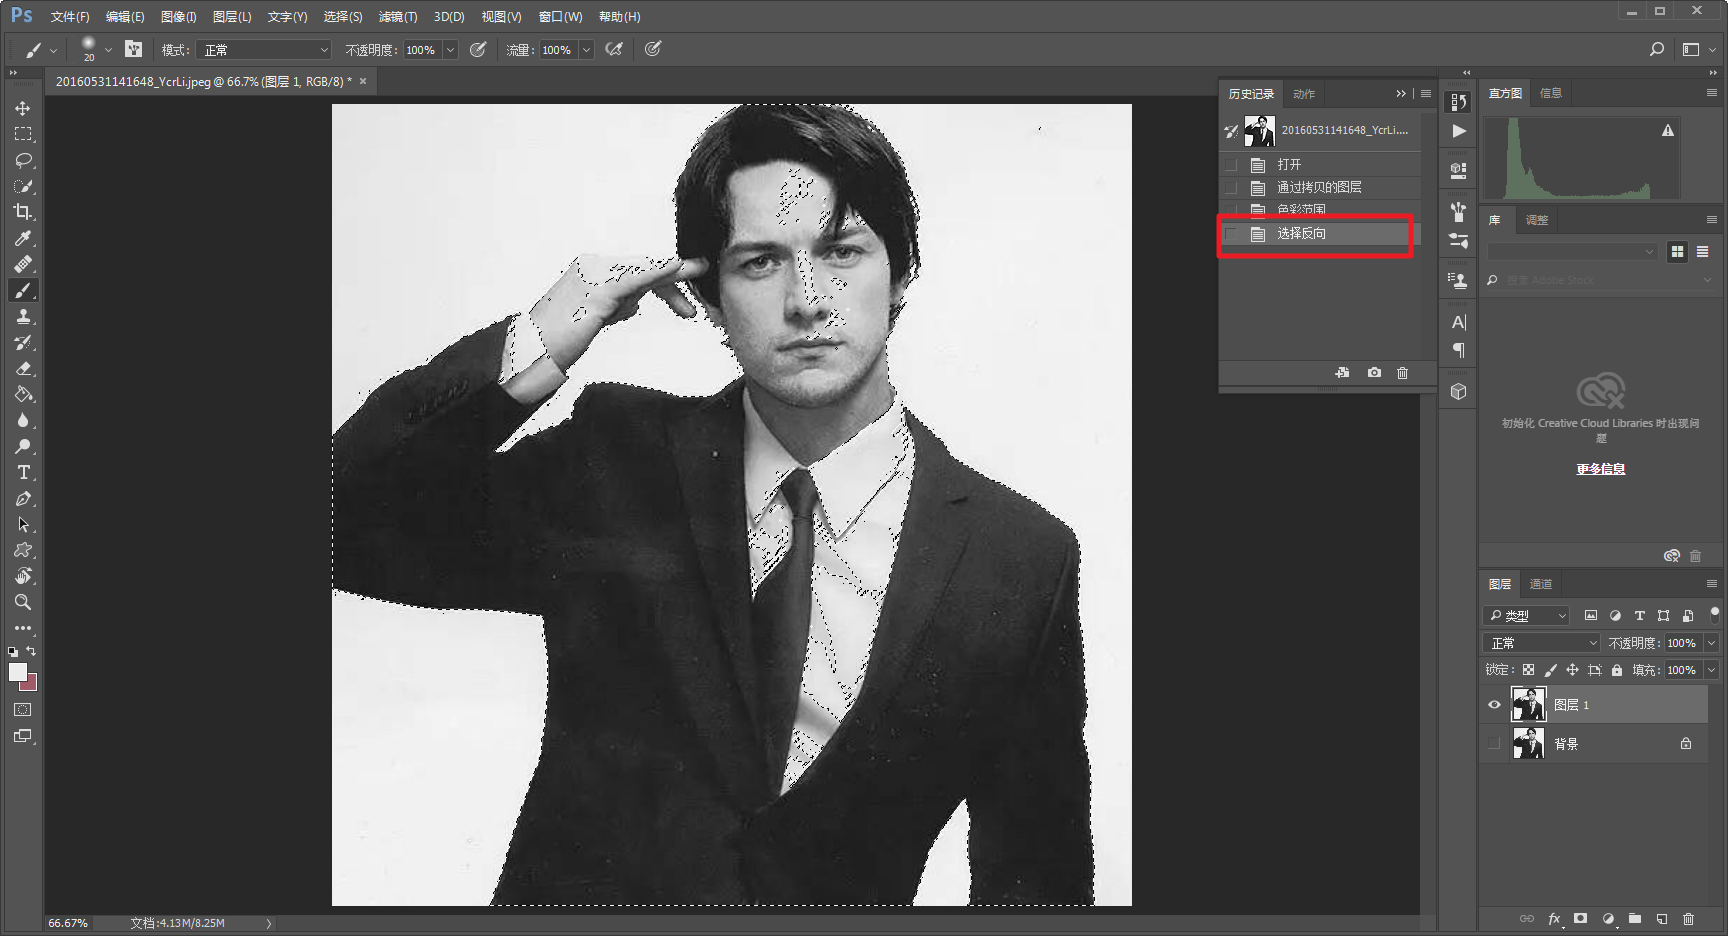Open layer filter 类型 dropdown

click(1525, 615)
